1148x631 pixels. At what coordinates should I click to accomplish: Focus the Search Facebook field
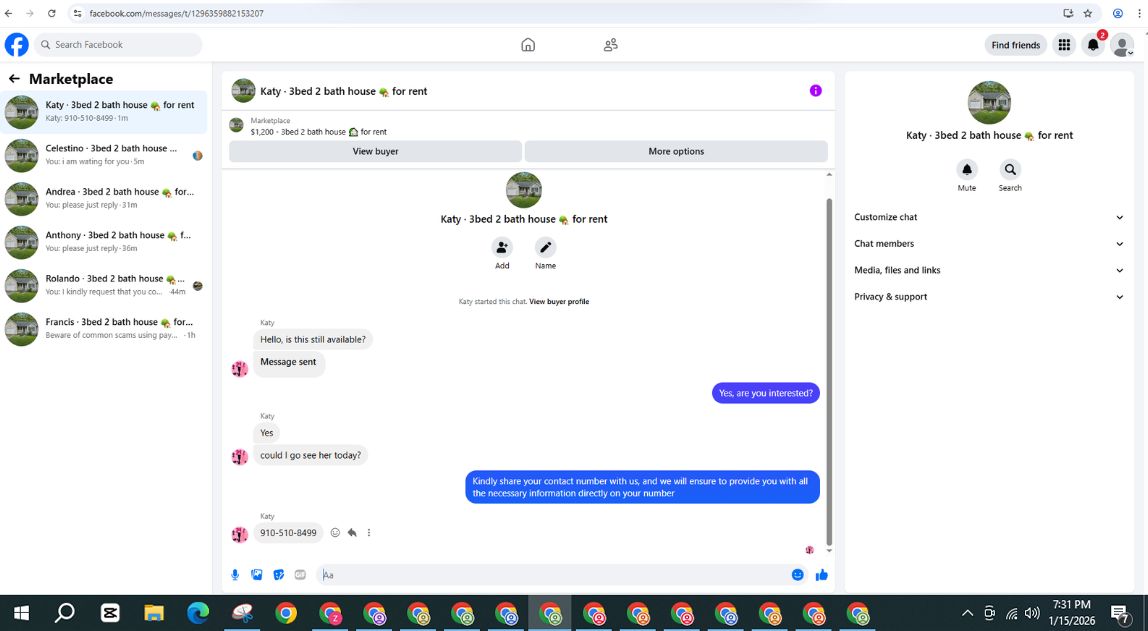[x=119, y=45]
